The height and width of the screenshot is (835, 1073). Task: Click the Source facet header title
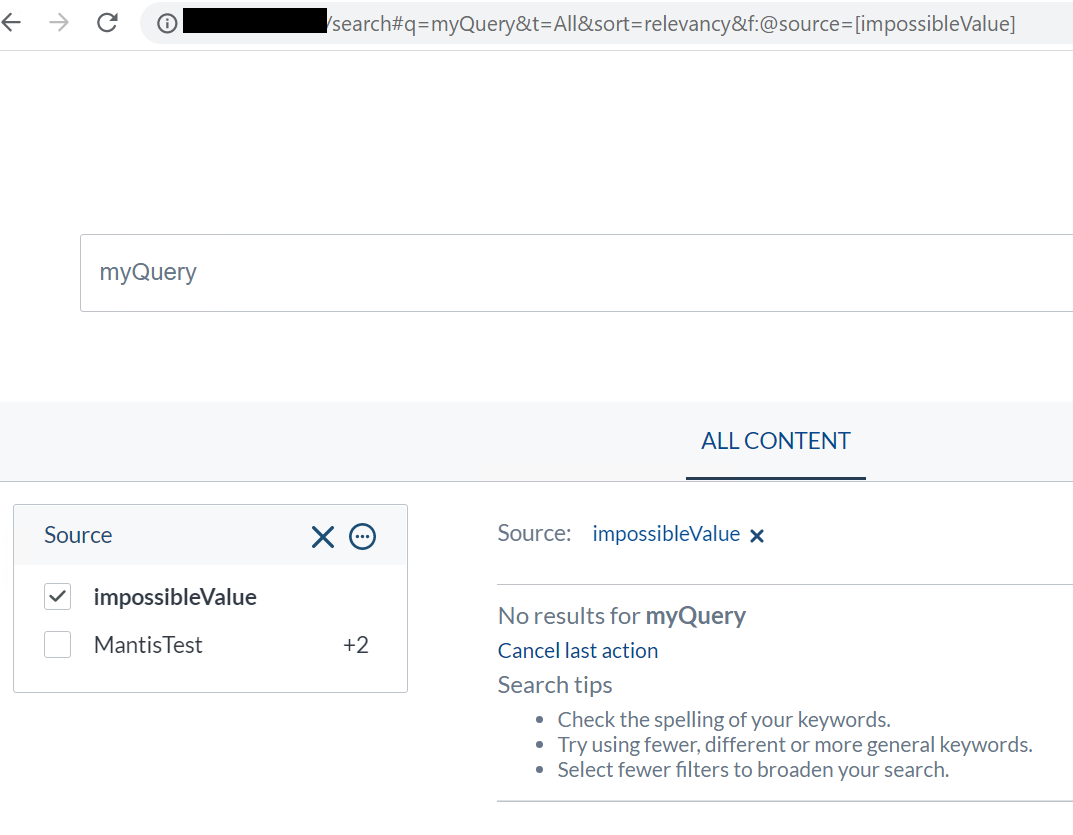pyautogui.click(x=78, y=535)
